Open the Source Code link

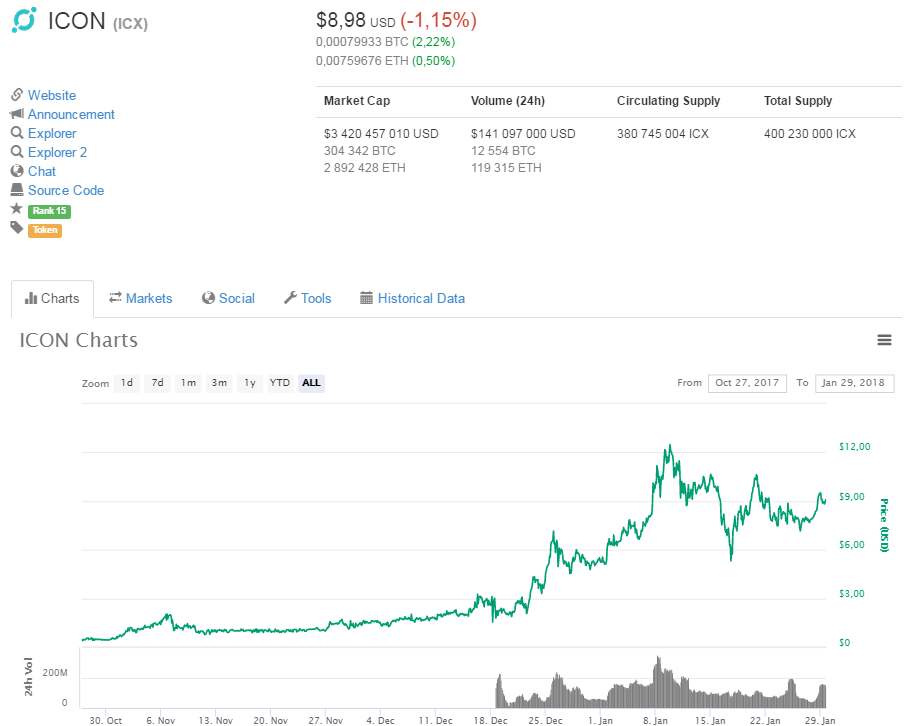point(66,190)
